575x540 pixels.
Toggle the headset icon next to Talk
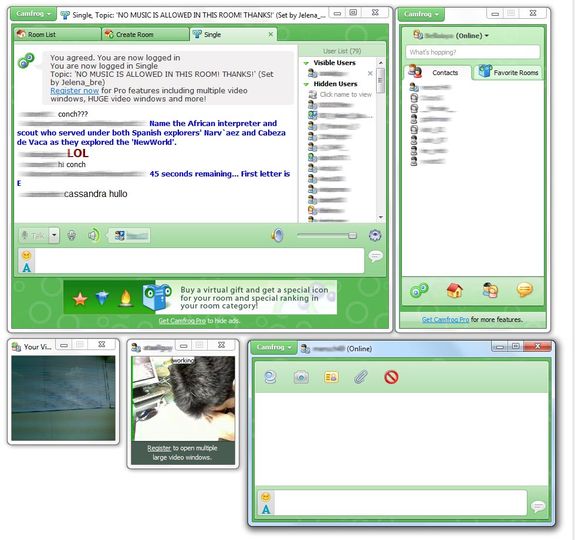coord(72,235)
